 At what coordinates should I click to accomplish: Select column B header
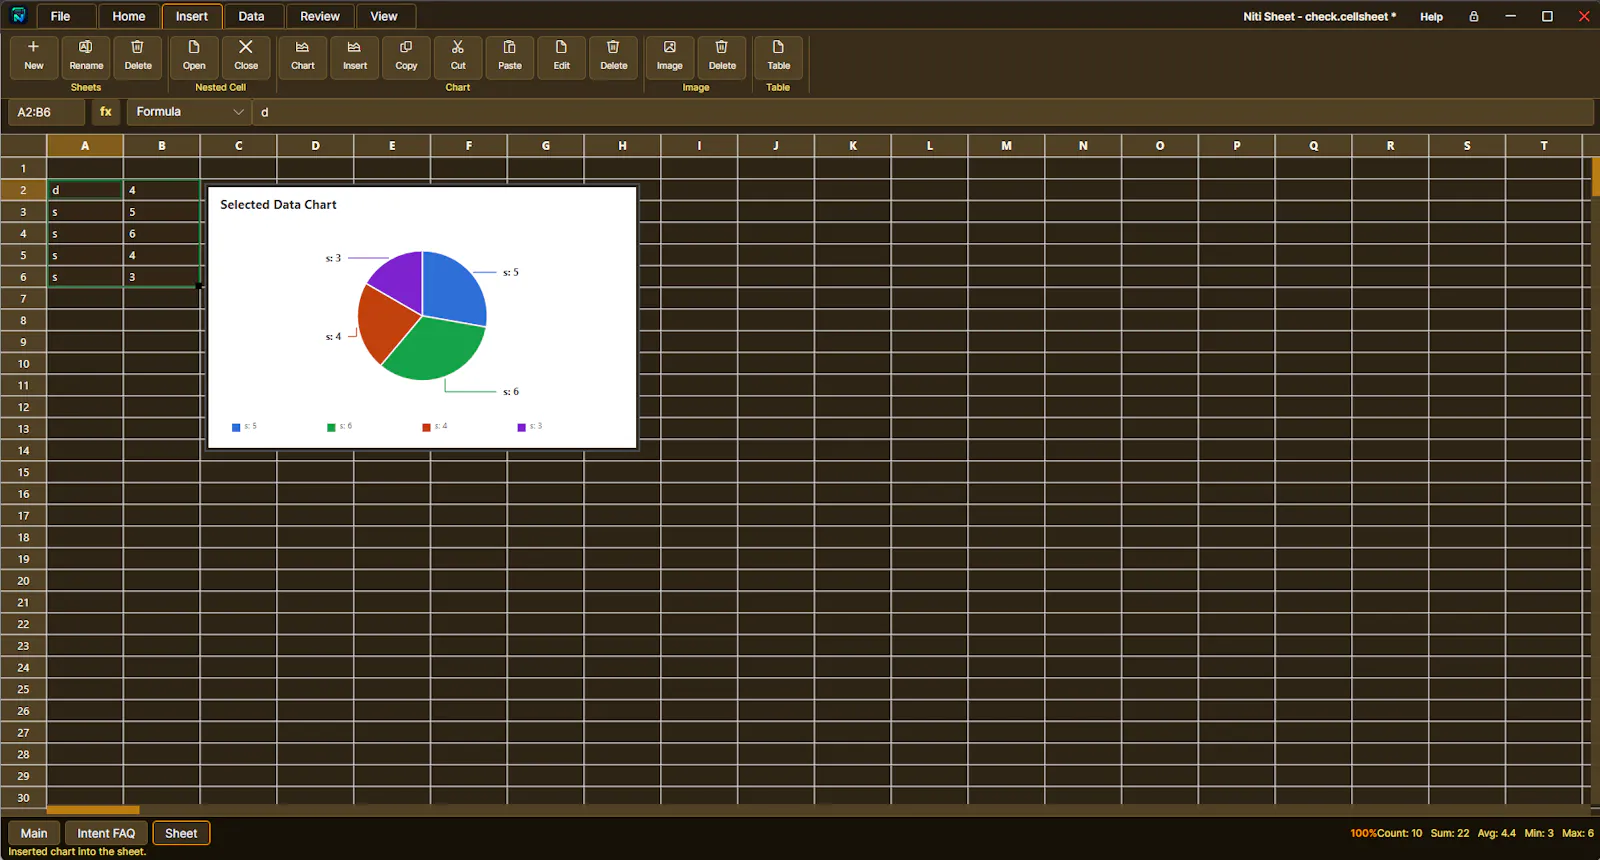tap(162, 146)
